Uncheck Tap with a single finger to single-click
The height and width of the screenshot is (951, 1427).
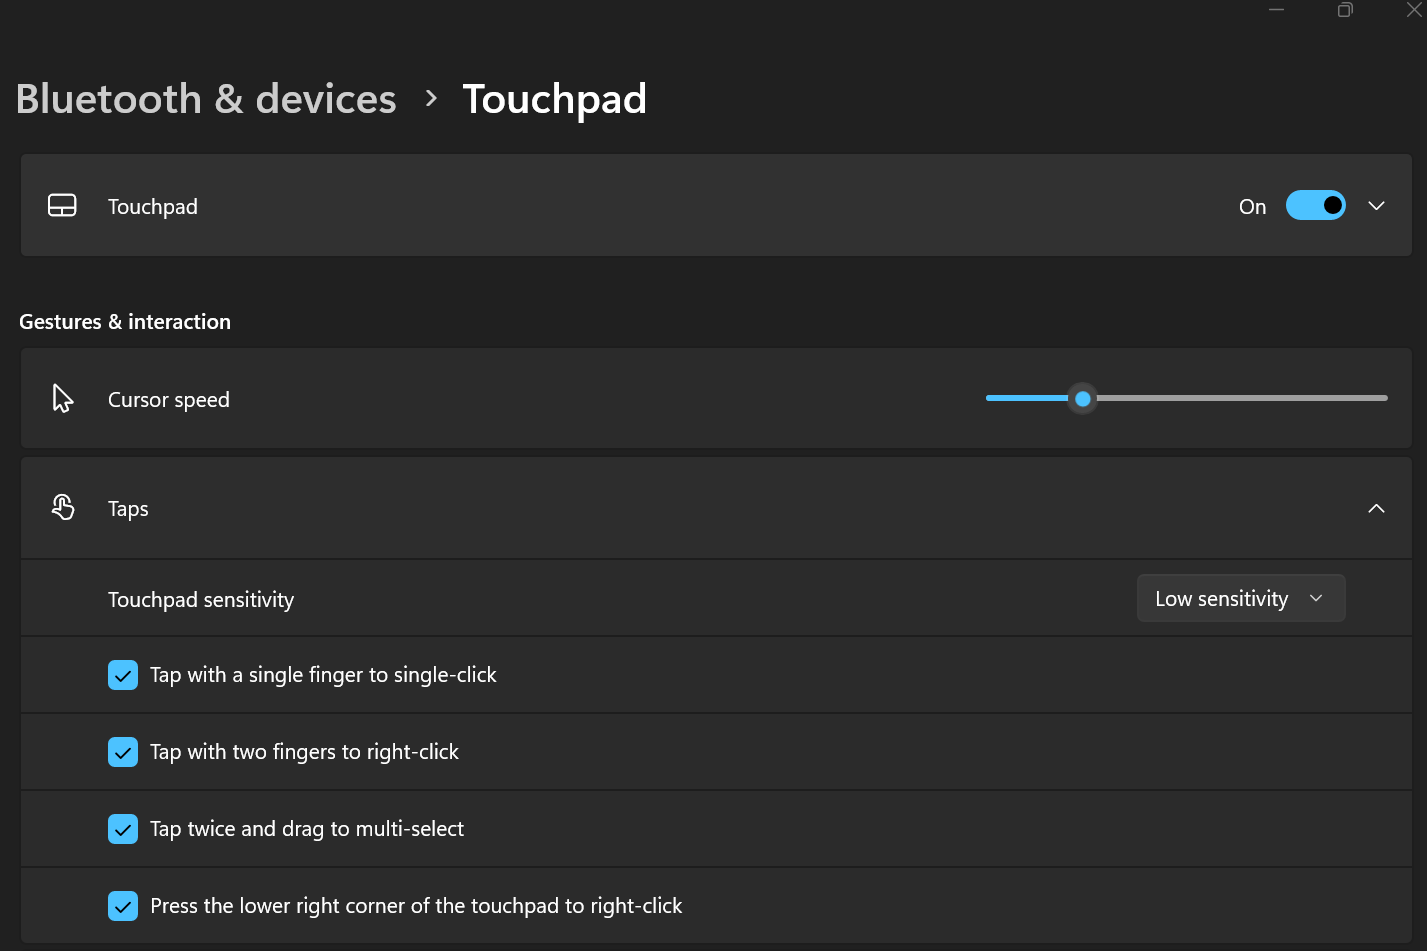123,676
